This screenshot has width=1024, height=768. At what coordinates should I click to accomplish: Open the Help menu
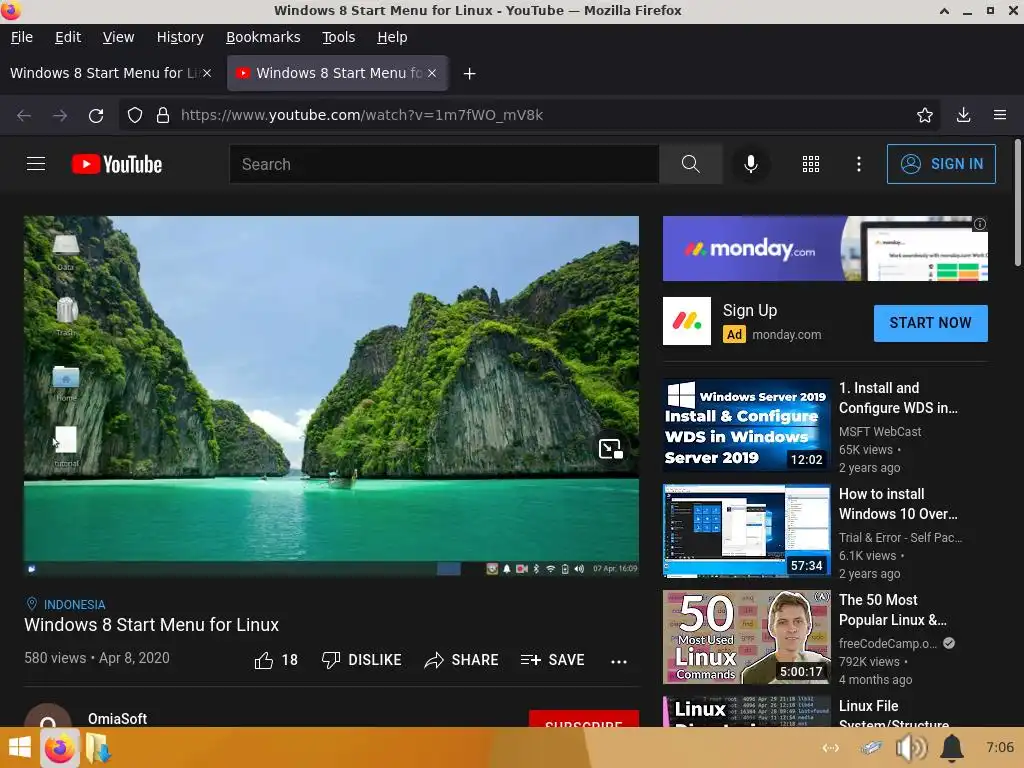pyautogui.click(x=392, y=37)
